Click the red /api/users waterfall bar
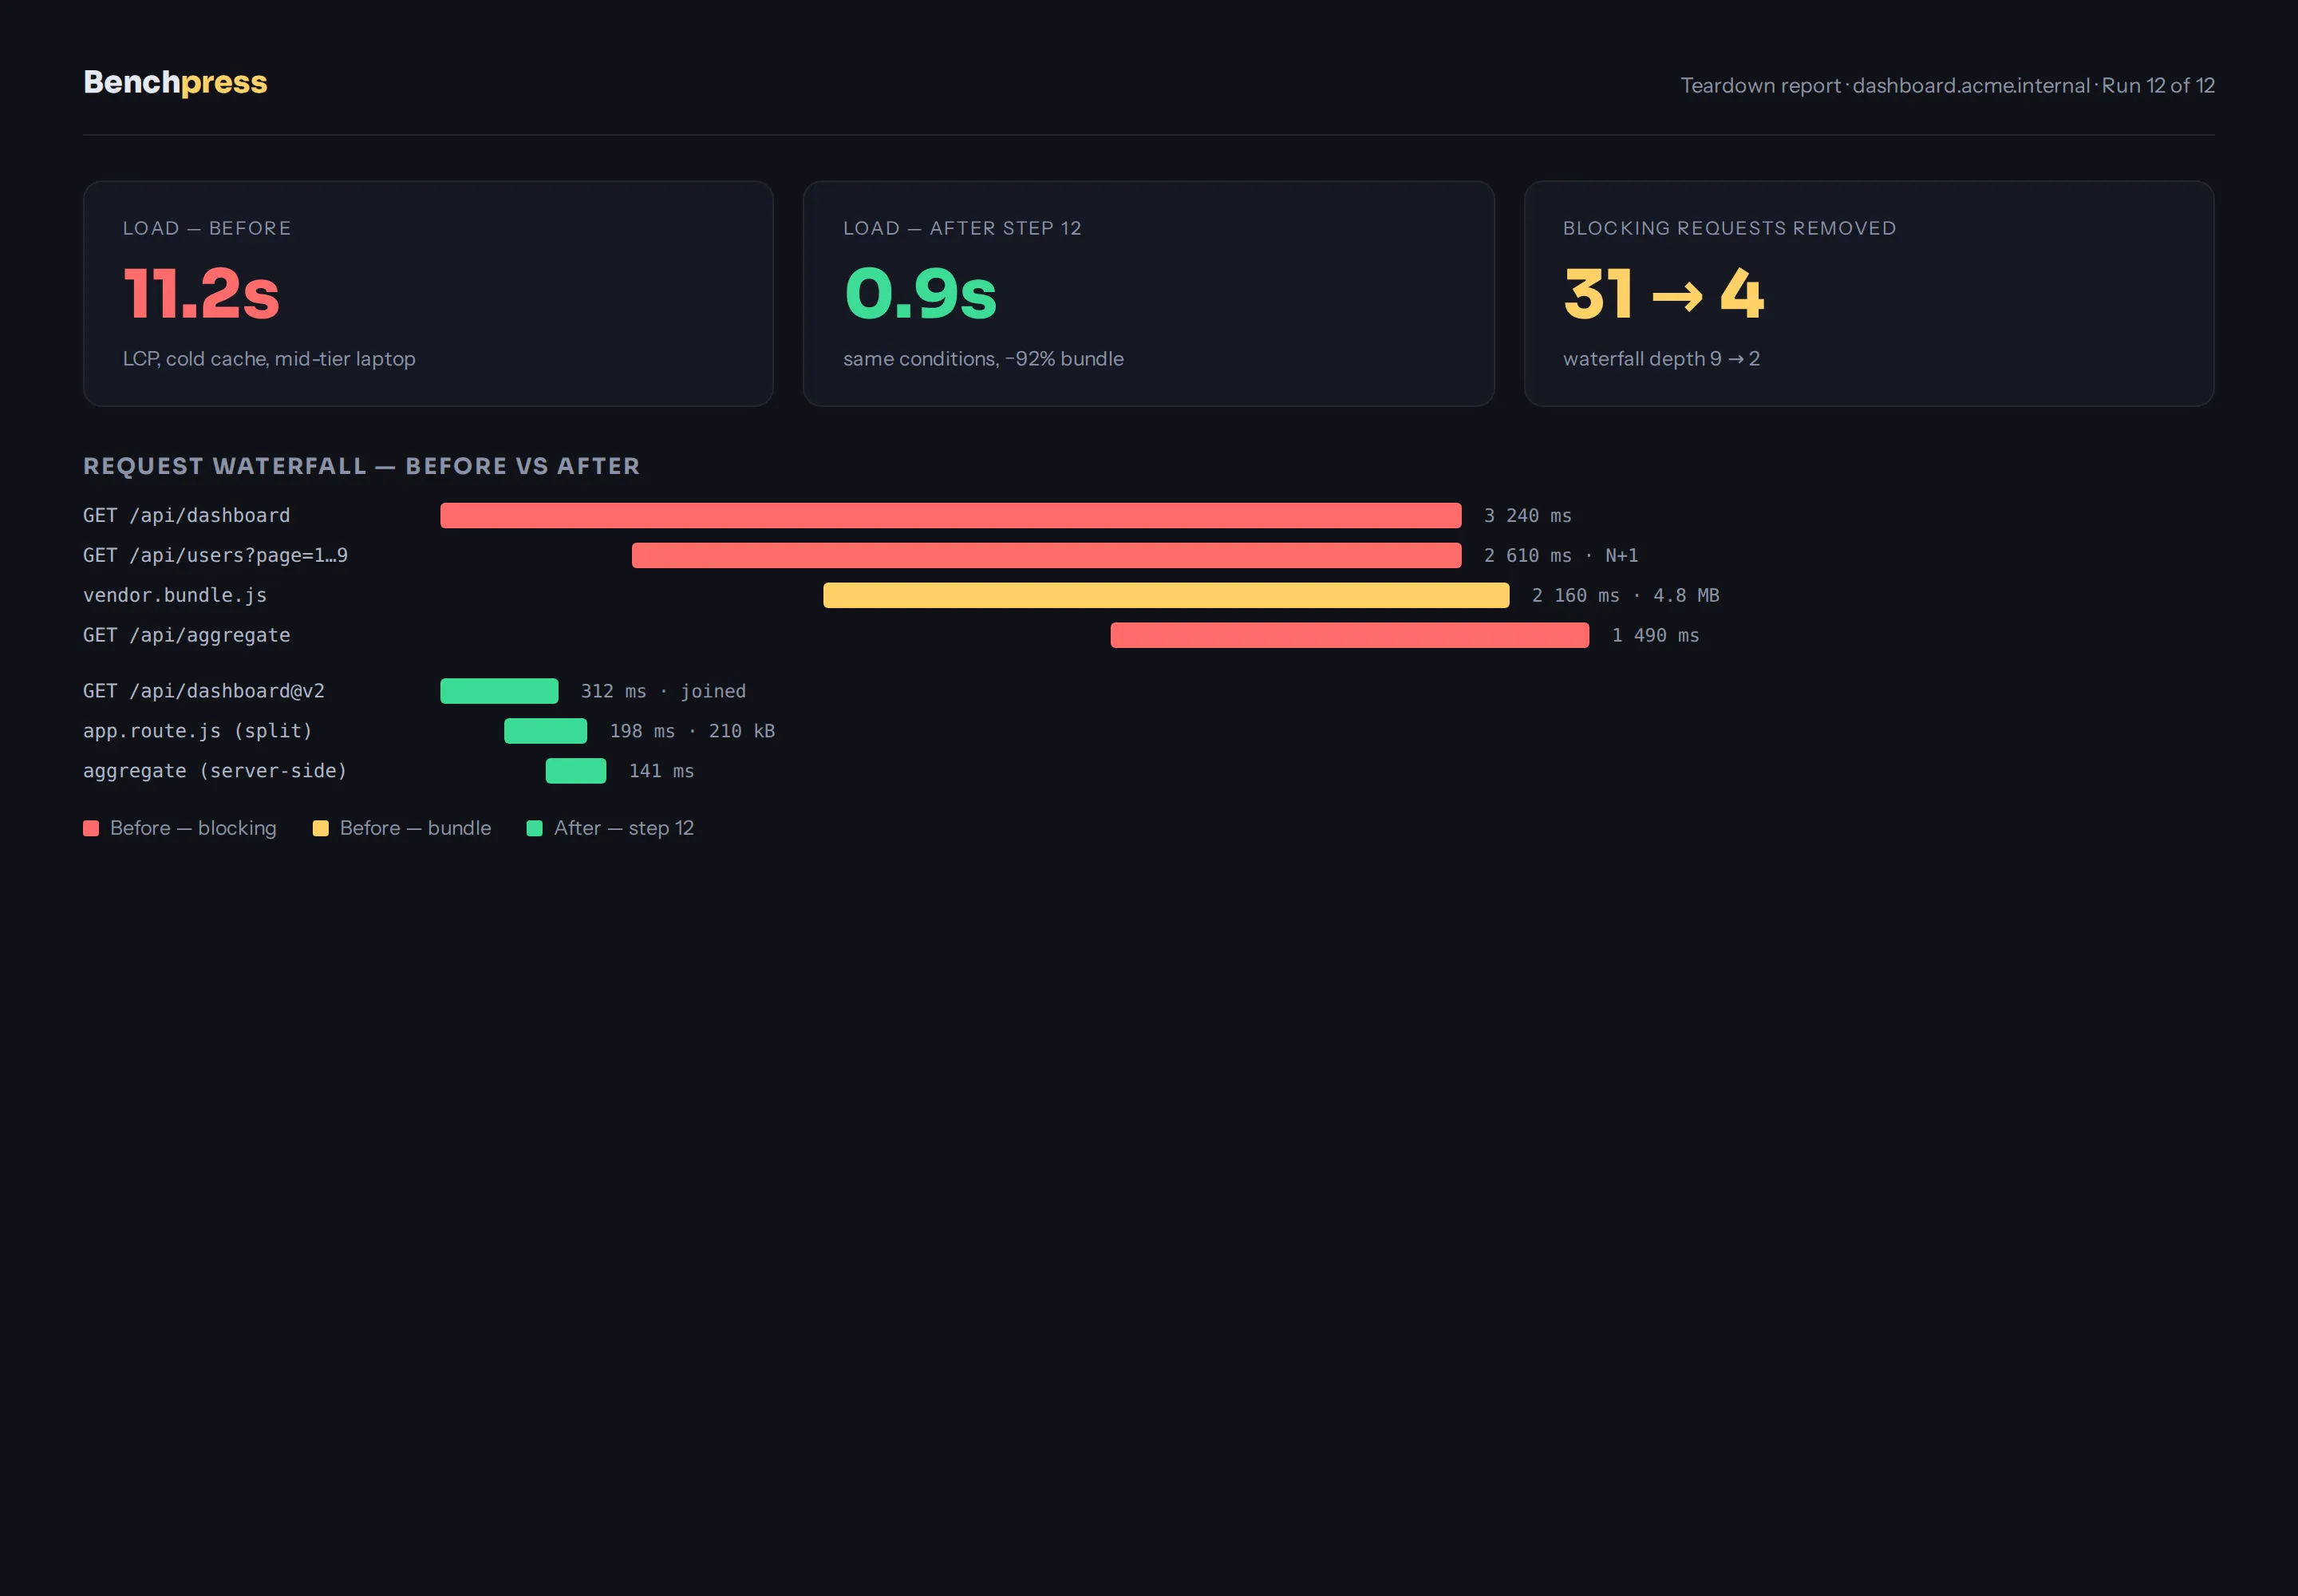 click(x=1046, y=555)
